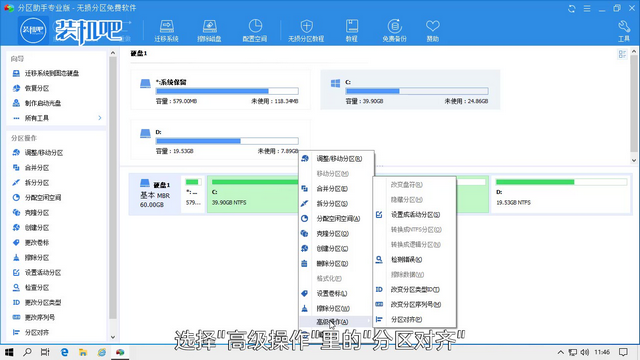The width and height of the screenshot is (640, 360).
Task: Select 合并分区(E) in context menu
Action: pyautogui.click(x=336, y=189)
